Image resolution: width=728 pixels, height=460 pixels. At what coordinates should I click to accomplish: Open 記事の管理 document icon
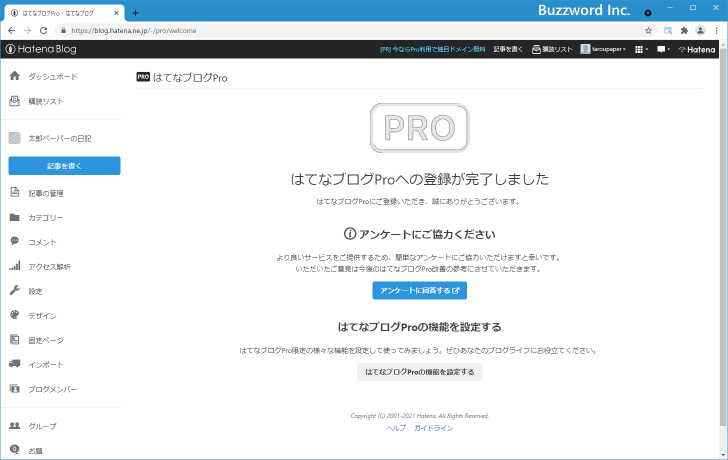14,192
